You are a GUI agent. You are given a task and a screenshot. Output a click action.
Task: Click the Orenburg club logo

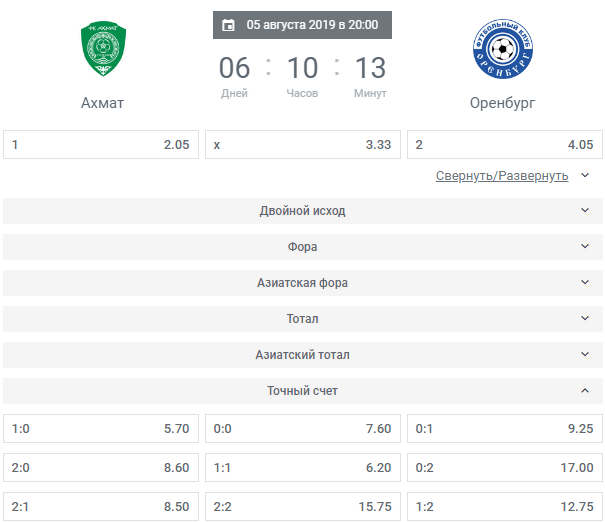[502, 49]
